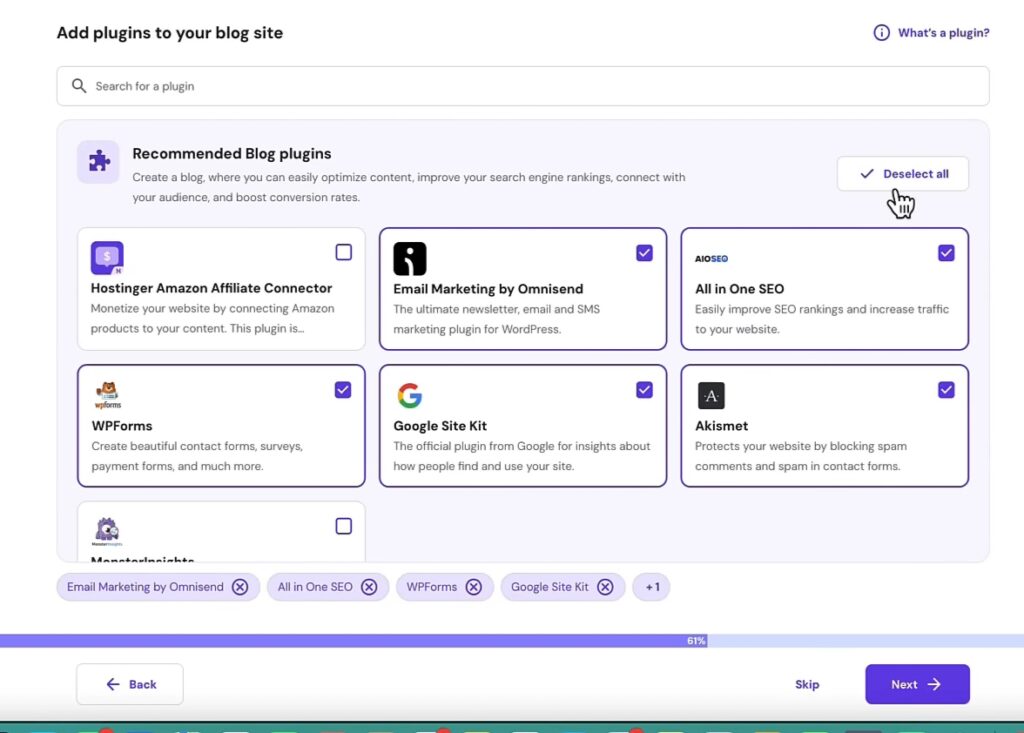Image resolution: width=1024 pixels, height=733 pixels.
Task: Click Deselect all button
Action: 903,174
